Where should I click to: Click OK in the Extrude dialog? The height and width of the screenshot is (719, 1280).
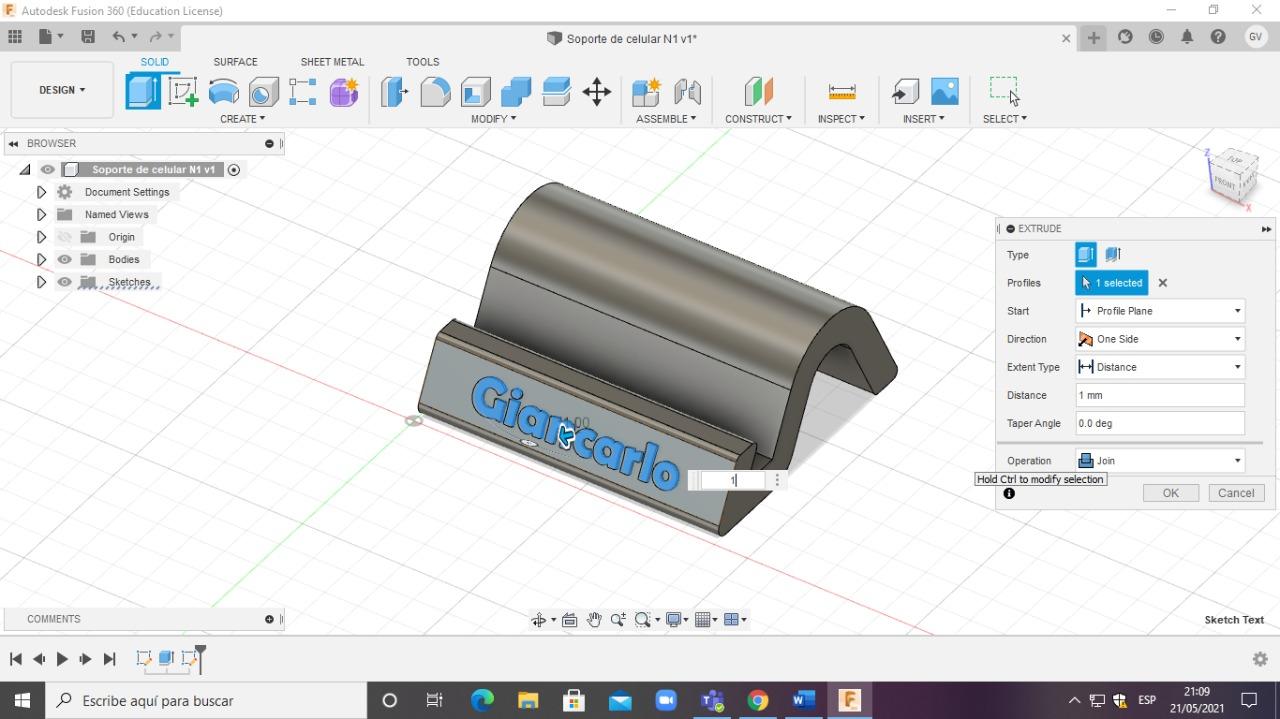click(1170, 493)
